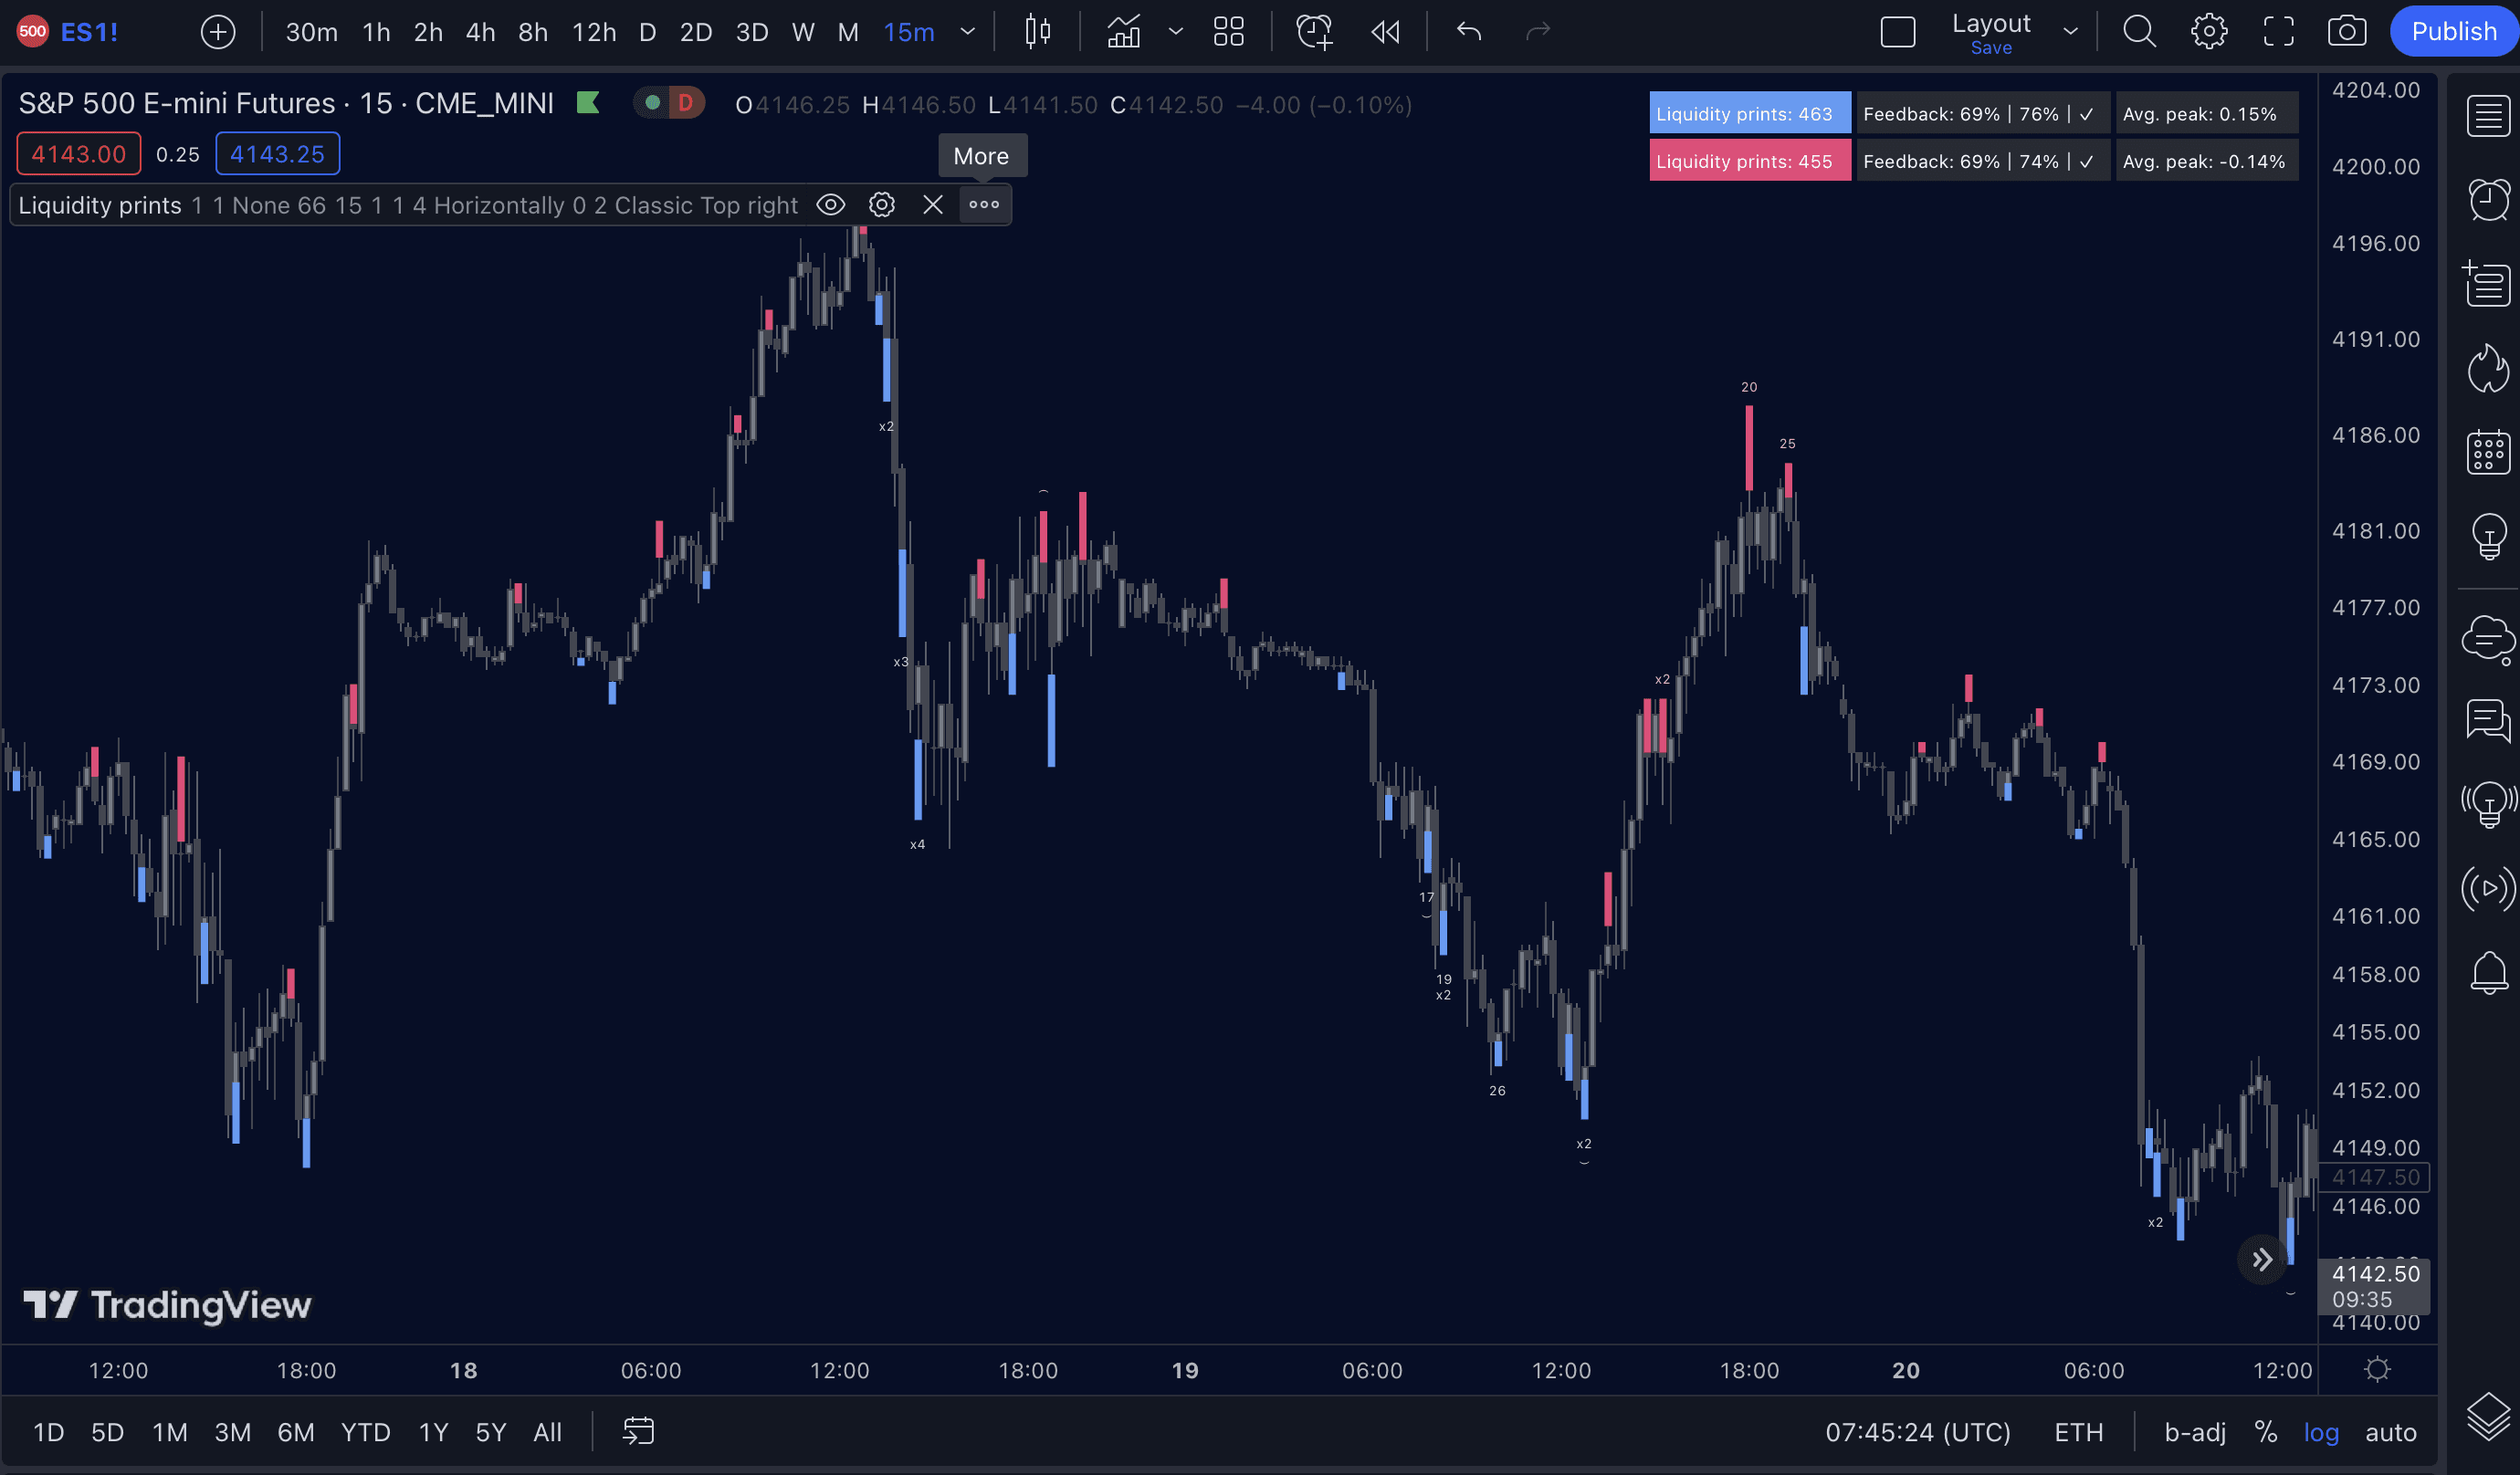Expand the time interval dropdown arrow
Screen dimensions: 2520x1475
pos(967,32)
